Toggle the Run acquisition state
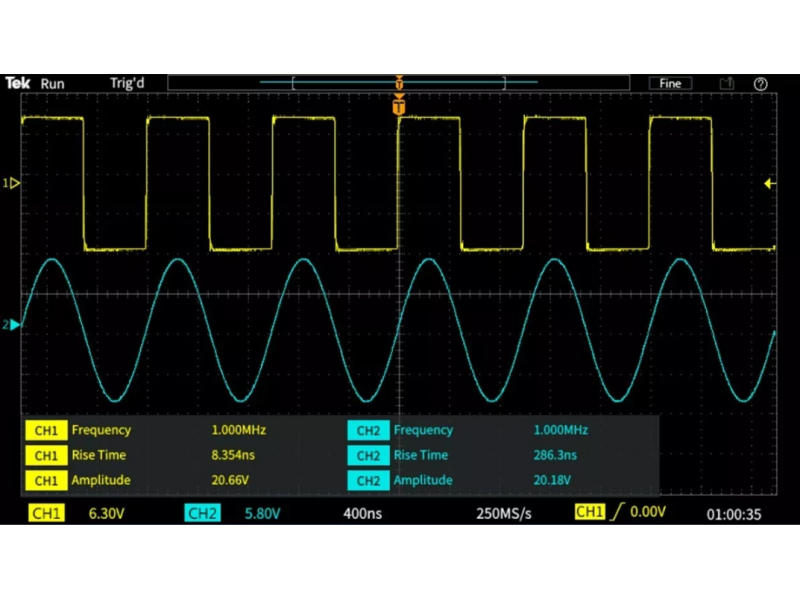Image resolution: width=800 pixels, height=600 pixels. [x=52, y=84]
